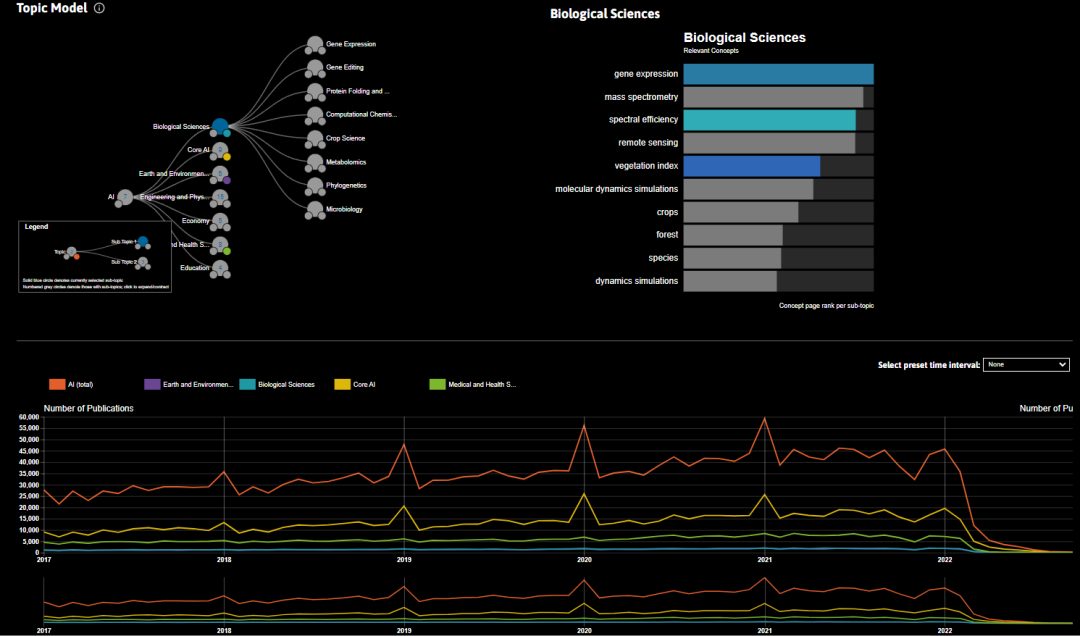The height and width of the screenshot is (636, 1080).
Task: Collapse the AI root node numbered 7
Action: point(125,197)
